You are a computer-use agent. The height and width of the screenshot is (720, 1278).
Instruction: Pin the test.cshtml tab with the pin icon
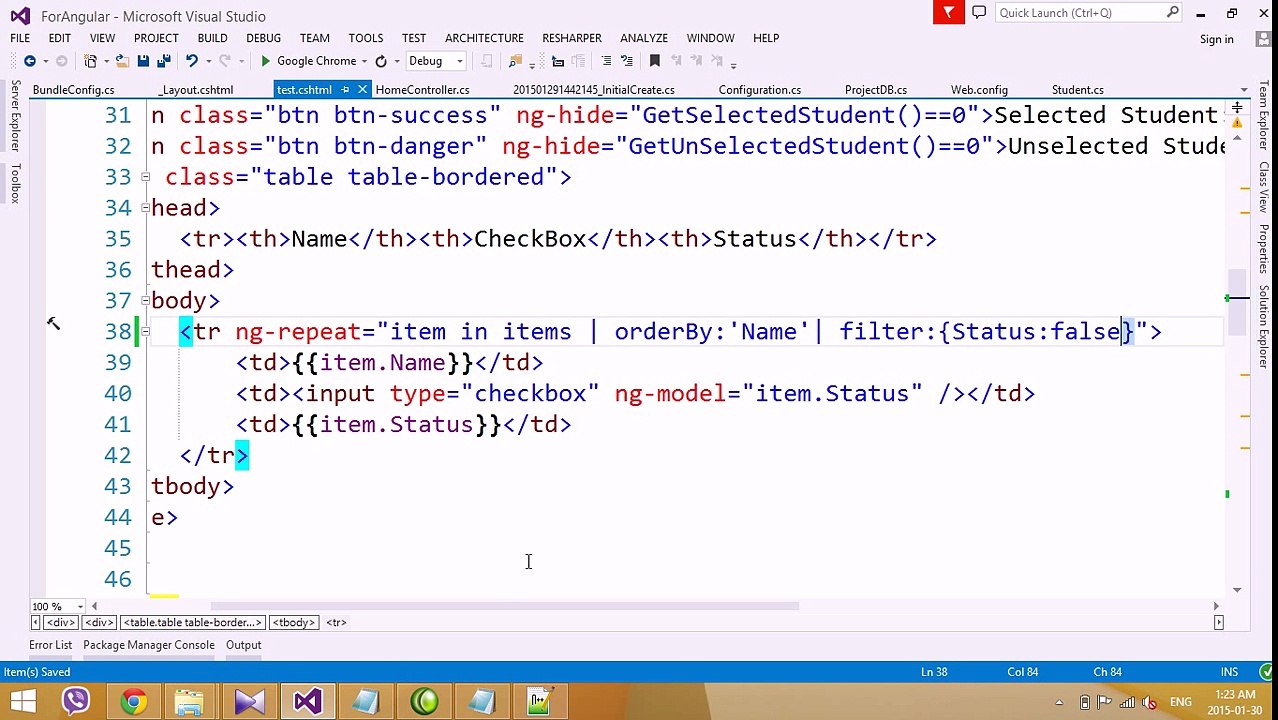click(x=345, y=90)
